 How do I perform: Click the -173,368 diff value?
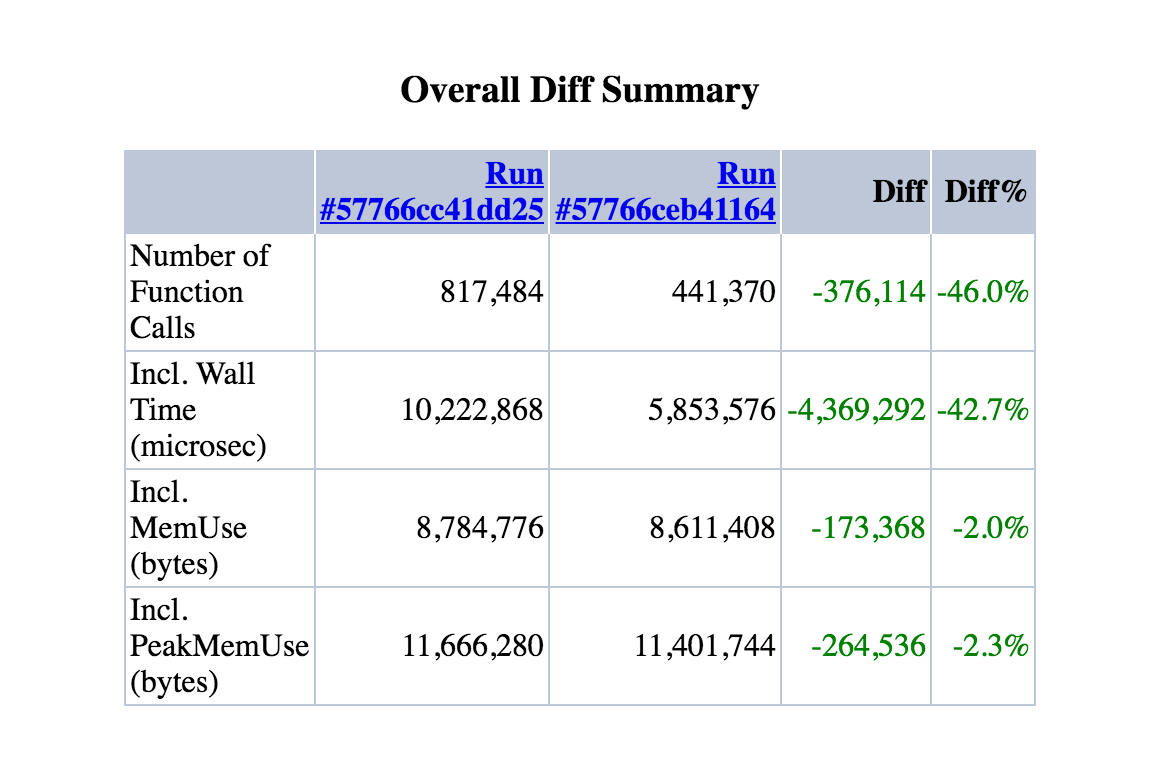[x=868, y=528]
